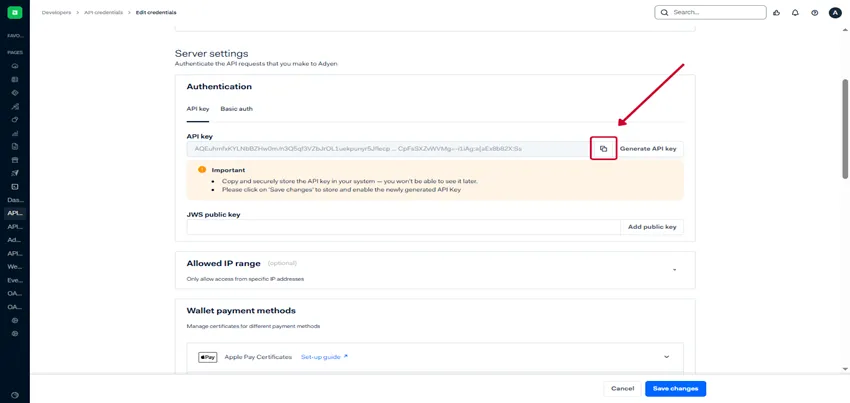Click the Server settings heading

211,54
